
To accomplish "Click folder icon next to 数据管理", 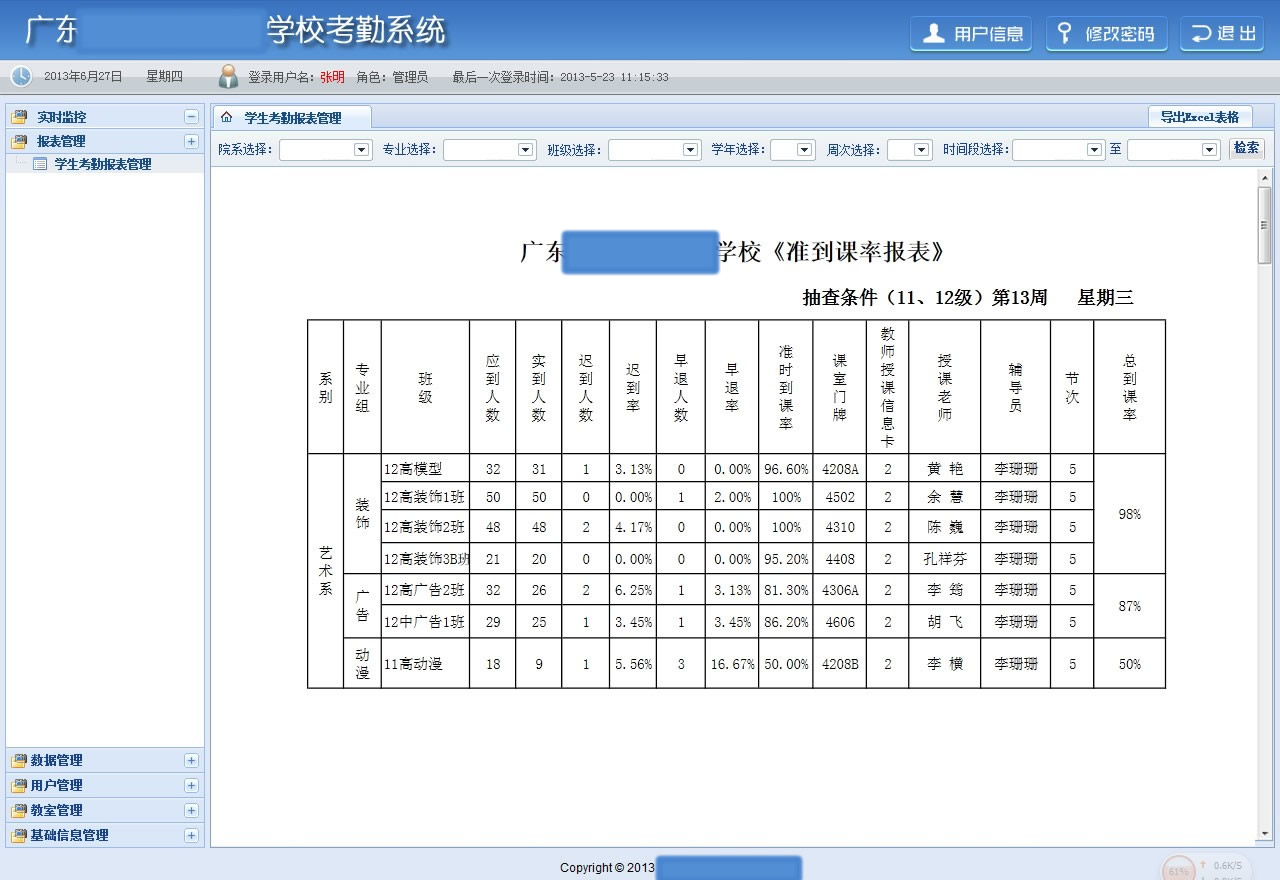I will tap(19, 760).
